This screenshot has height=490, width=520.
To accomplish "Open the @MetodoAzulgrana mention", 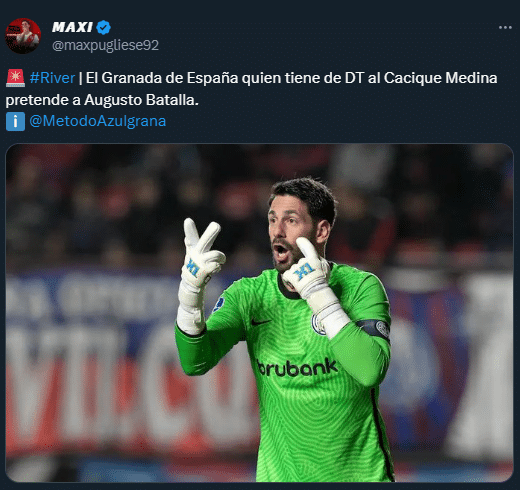I will (x=98, y=121).
